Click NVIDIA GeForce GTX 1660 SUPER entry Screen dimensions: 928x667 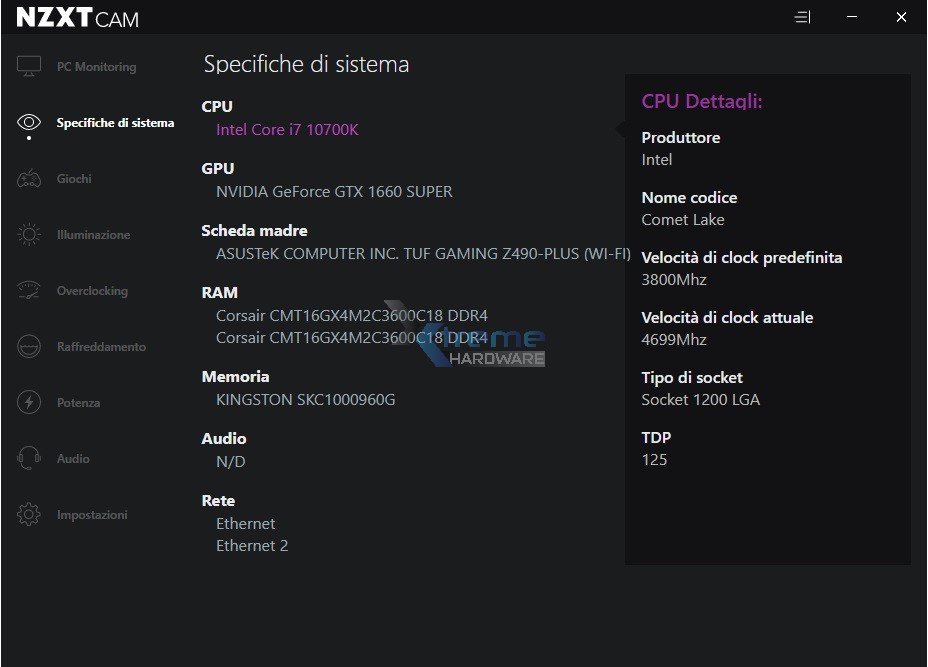pyautogui.click(x=334, y=191)
